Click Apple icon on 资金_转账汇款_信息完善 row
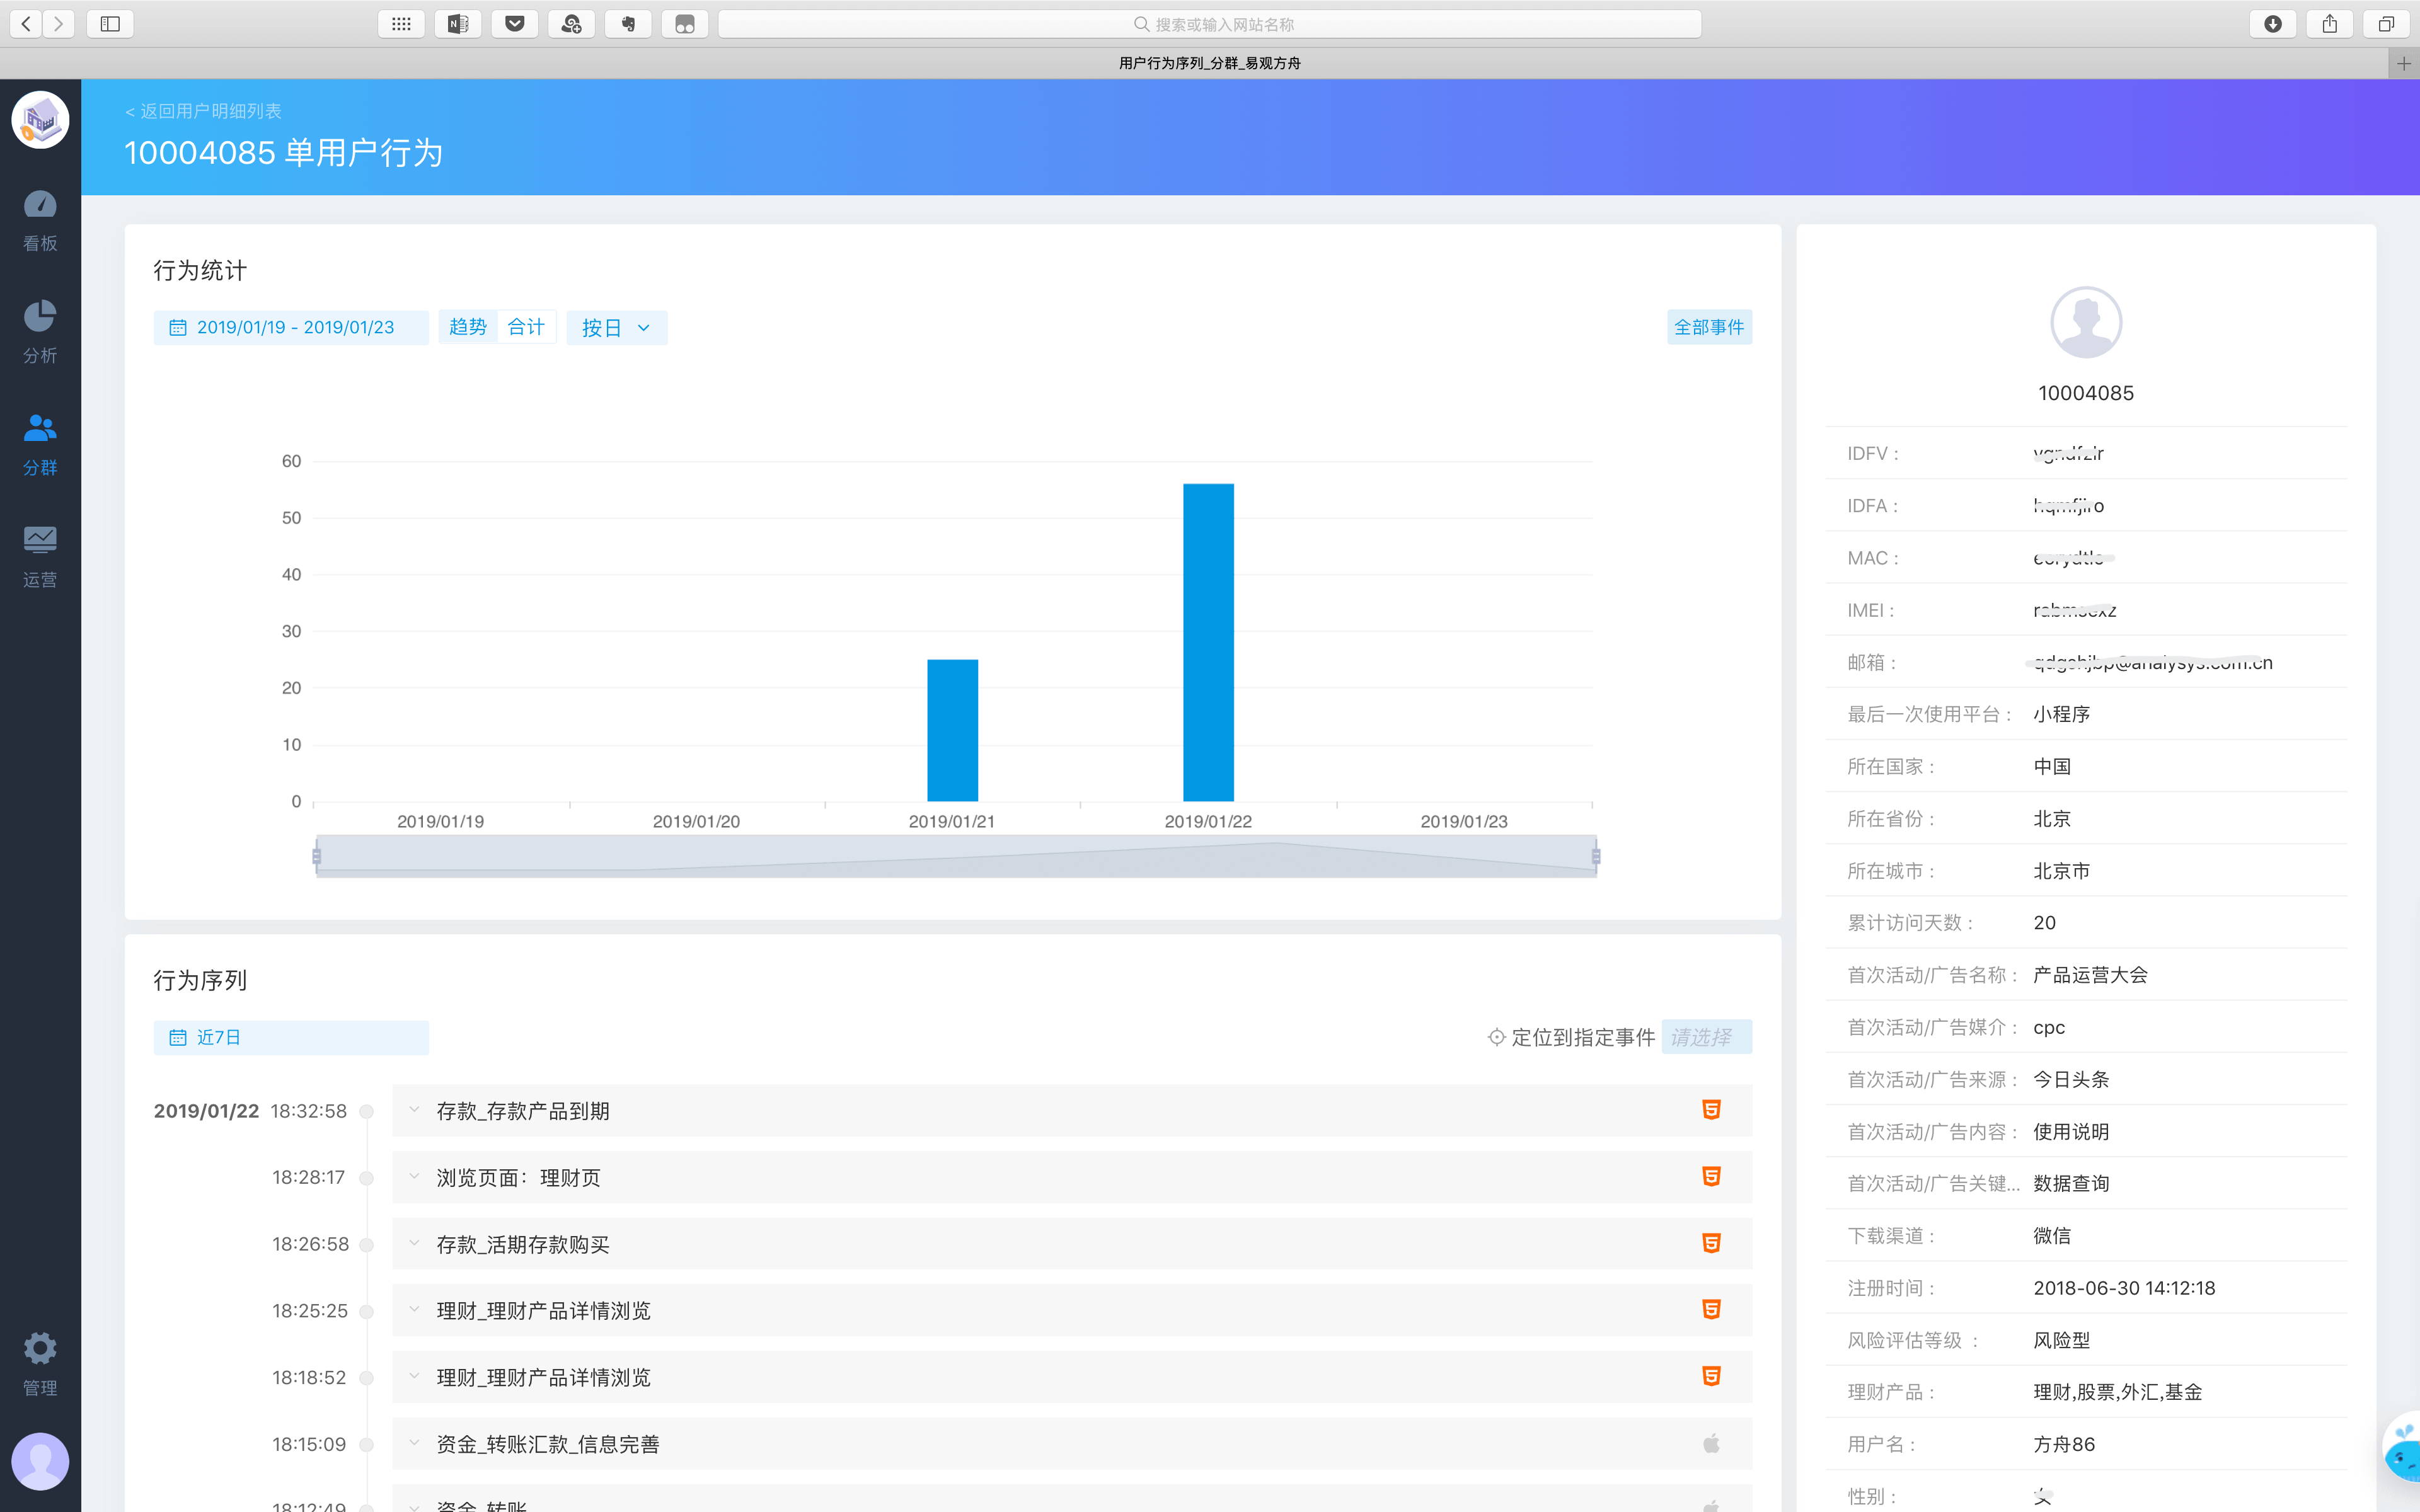 (1711, 1443)
